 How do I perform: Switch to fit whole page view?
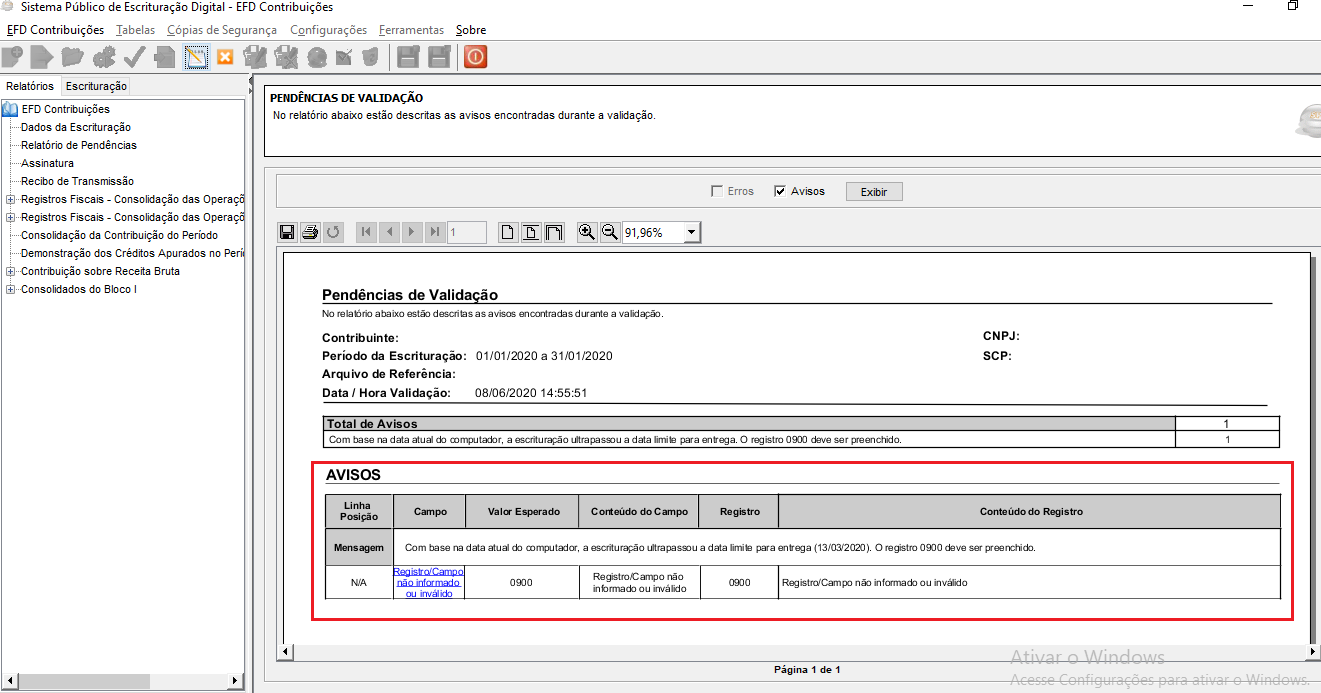pos(508,233)
